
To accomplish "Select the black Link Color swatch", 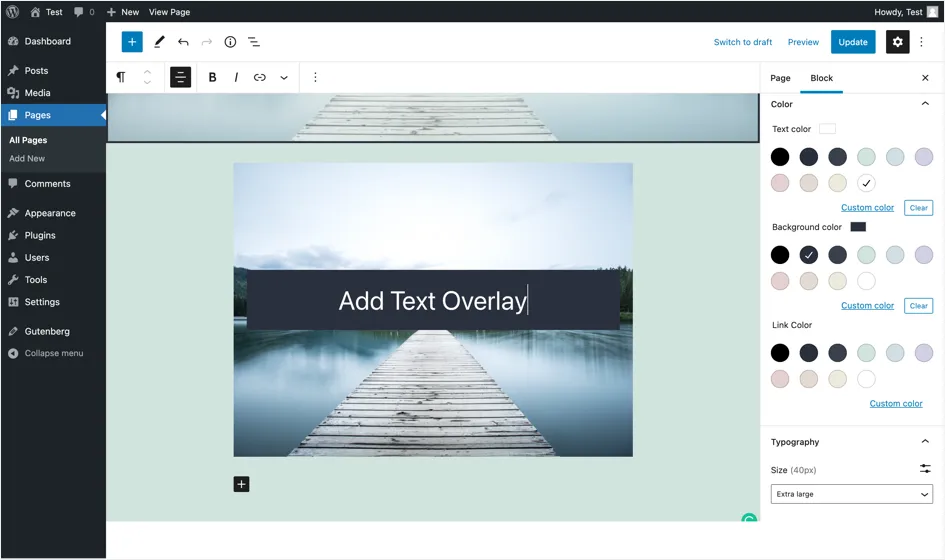I will click(780, 353).
